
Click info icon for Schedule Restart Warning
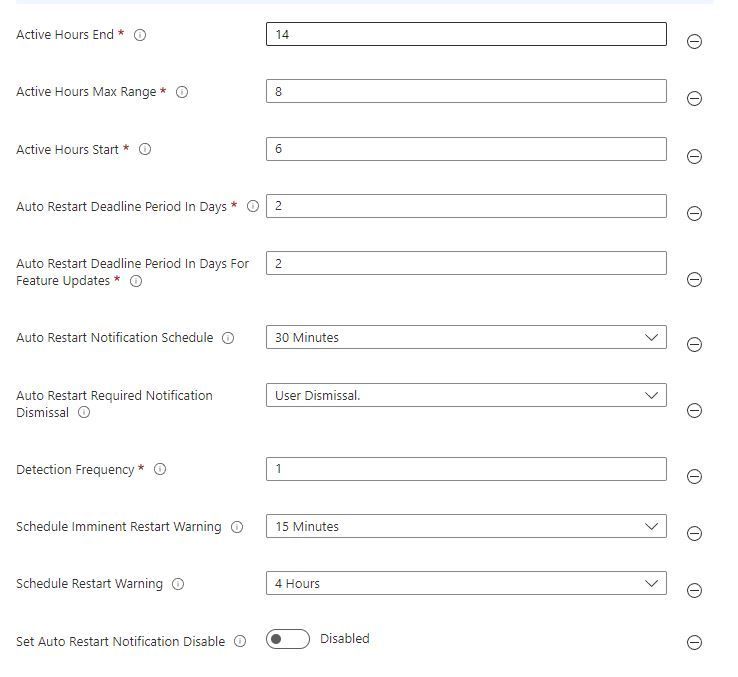(178, 584)
